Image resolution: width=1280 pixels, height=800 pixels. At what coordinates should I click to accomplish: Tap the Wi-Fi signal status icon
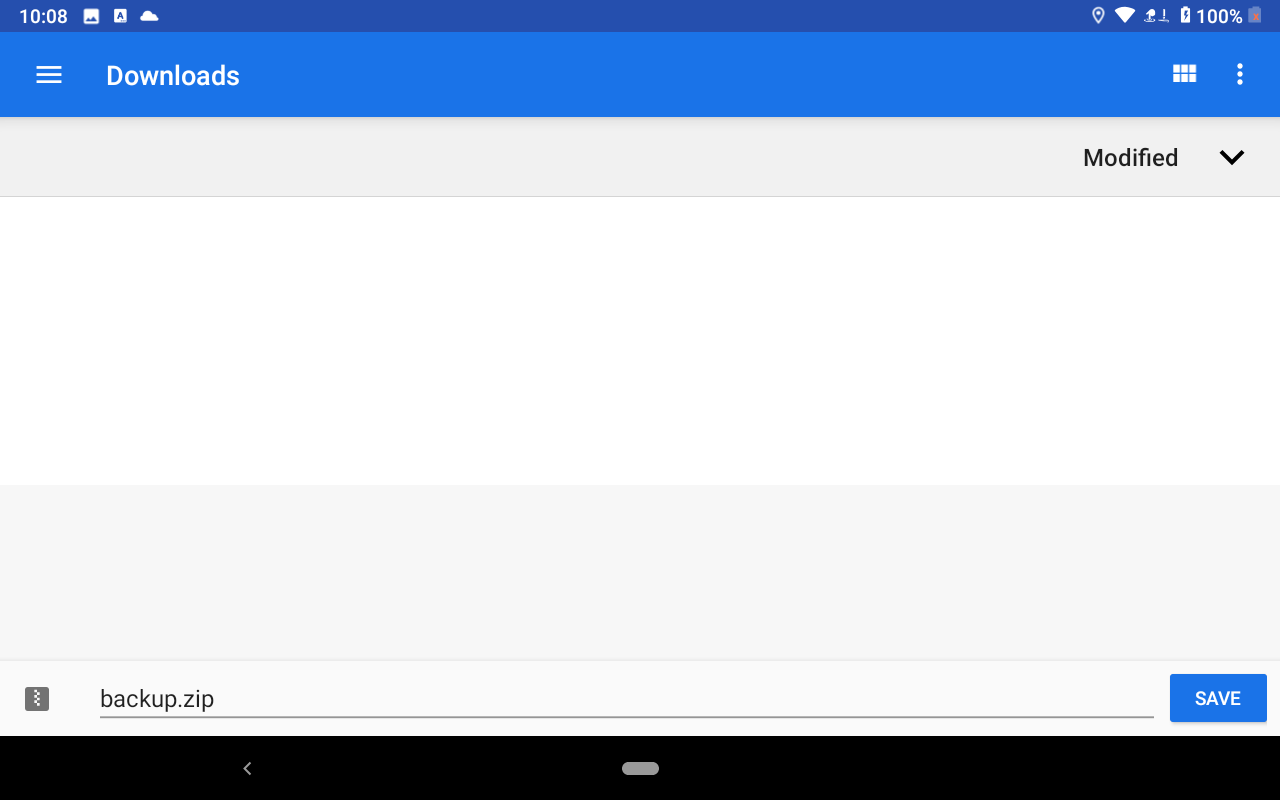1125,15
